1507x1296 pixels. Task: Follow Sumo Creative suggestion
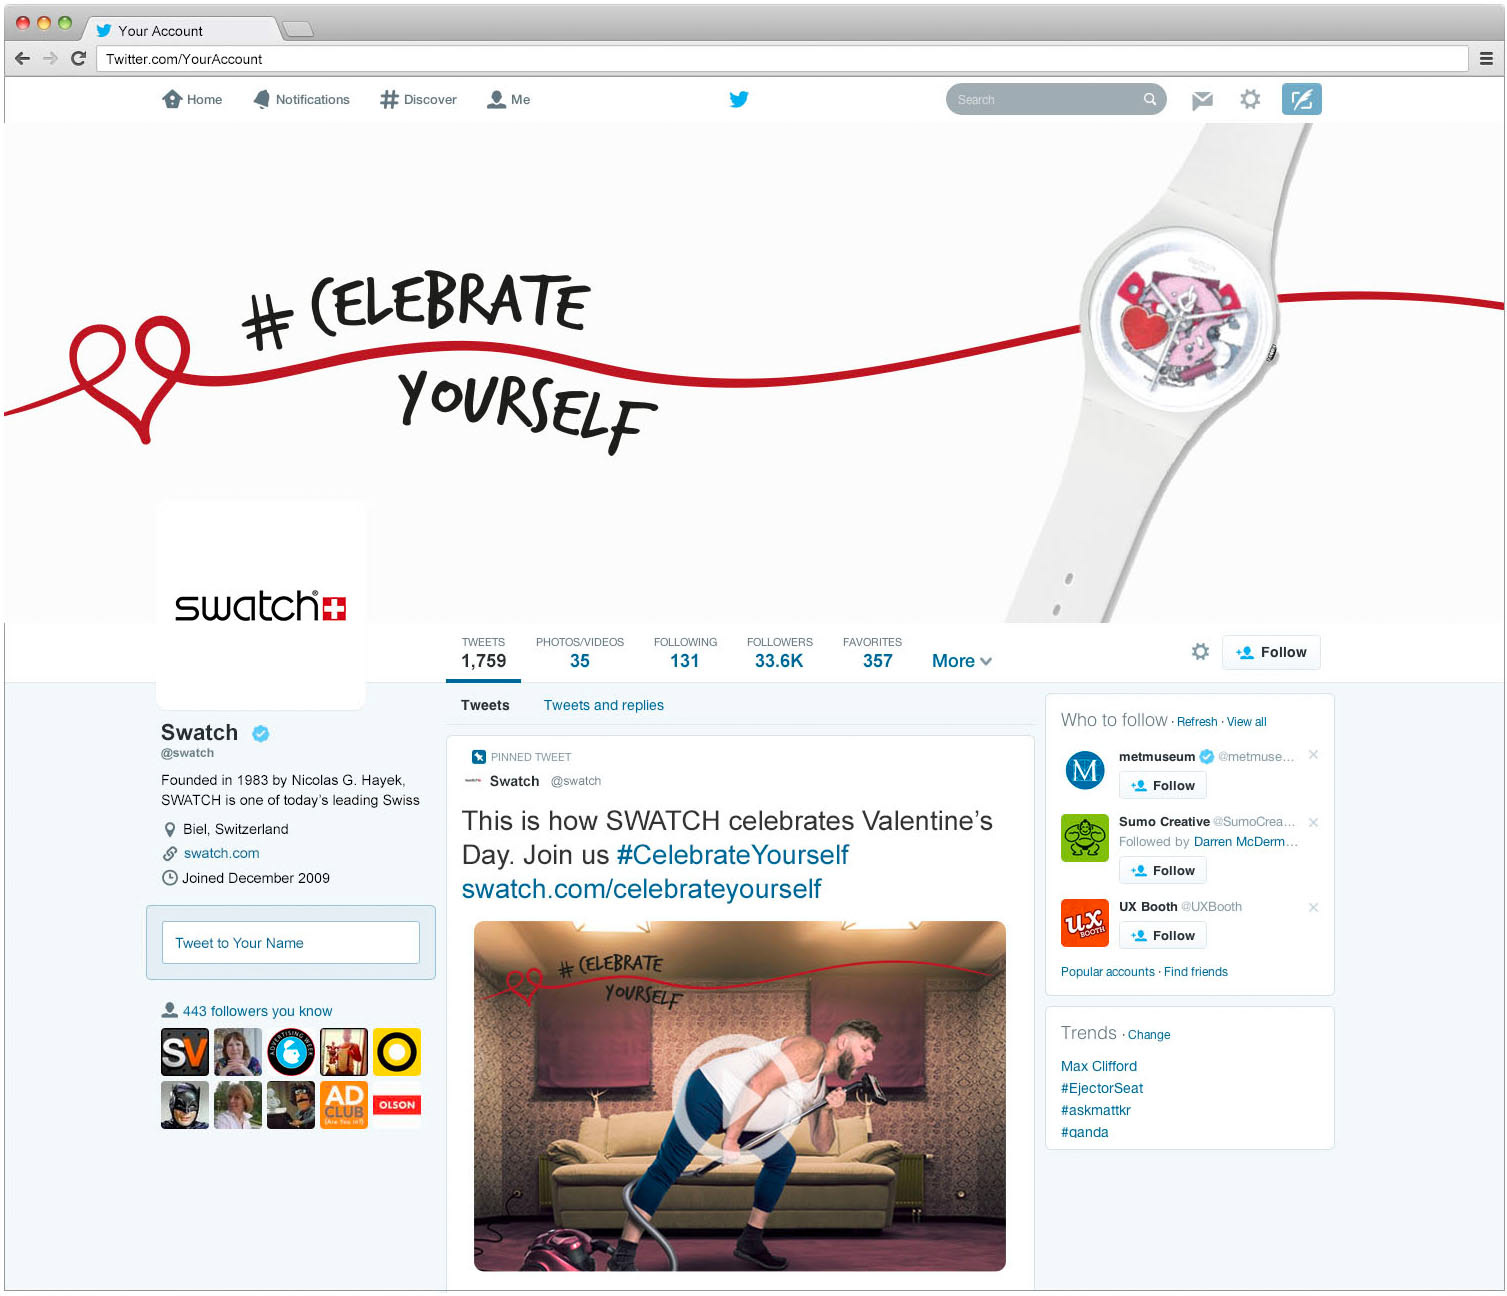1163,870
